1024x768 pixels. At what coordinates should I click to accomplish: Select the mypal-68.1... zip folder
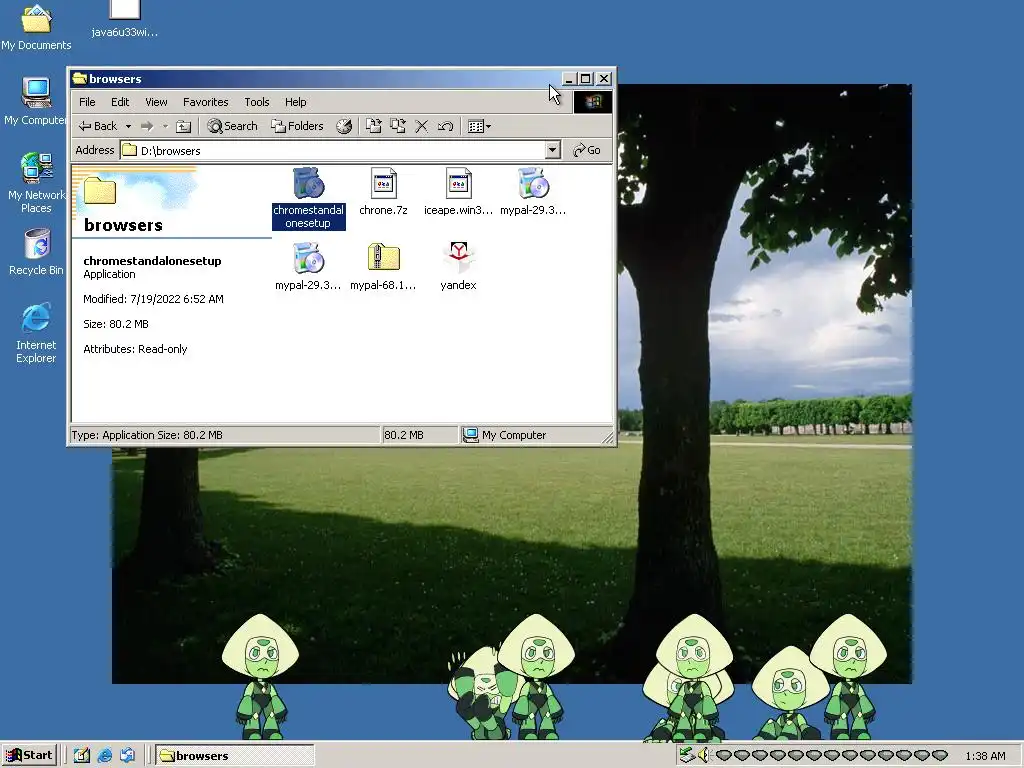point(383,266)
